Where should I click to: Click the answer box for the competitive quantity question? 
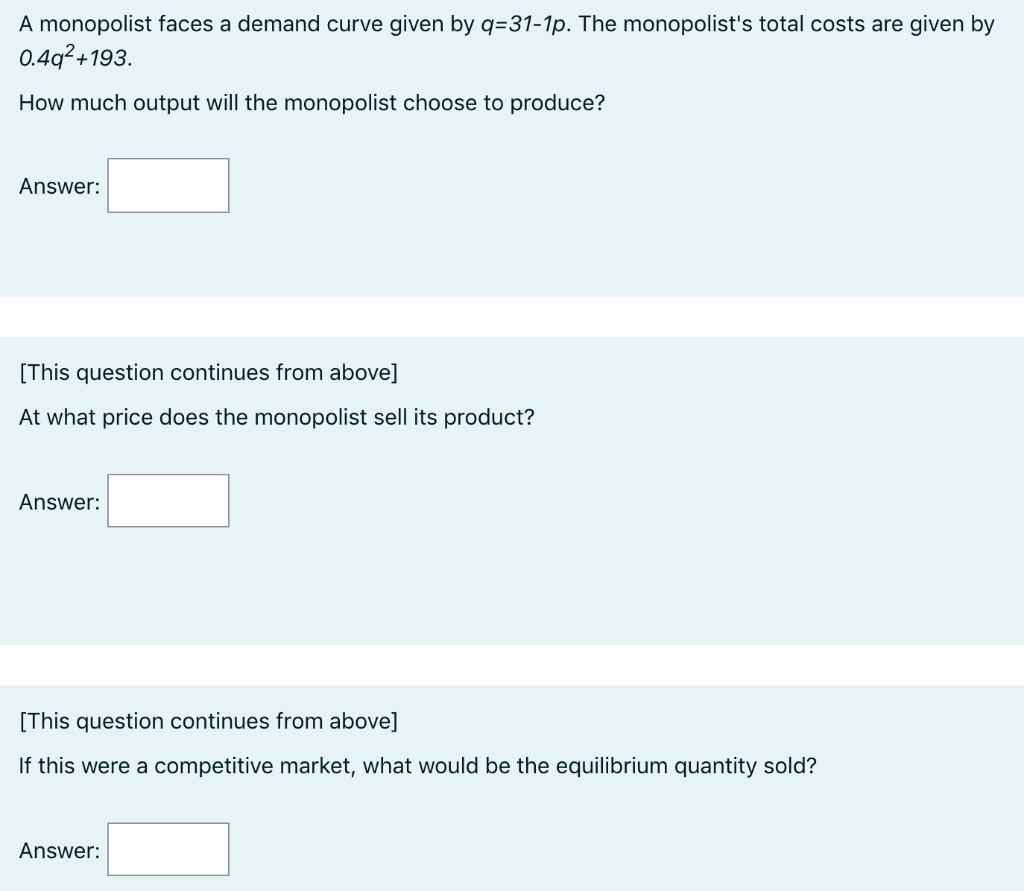(x=167, y=849)
